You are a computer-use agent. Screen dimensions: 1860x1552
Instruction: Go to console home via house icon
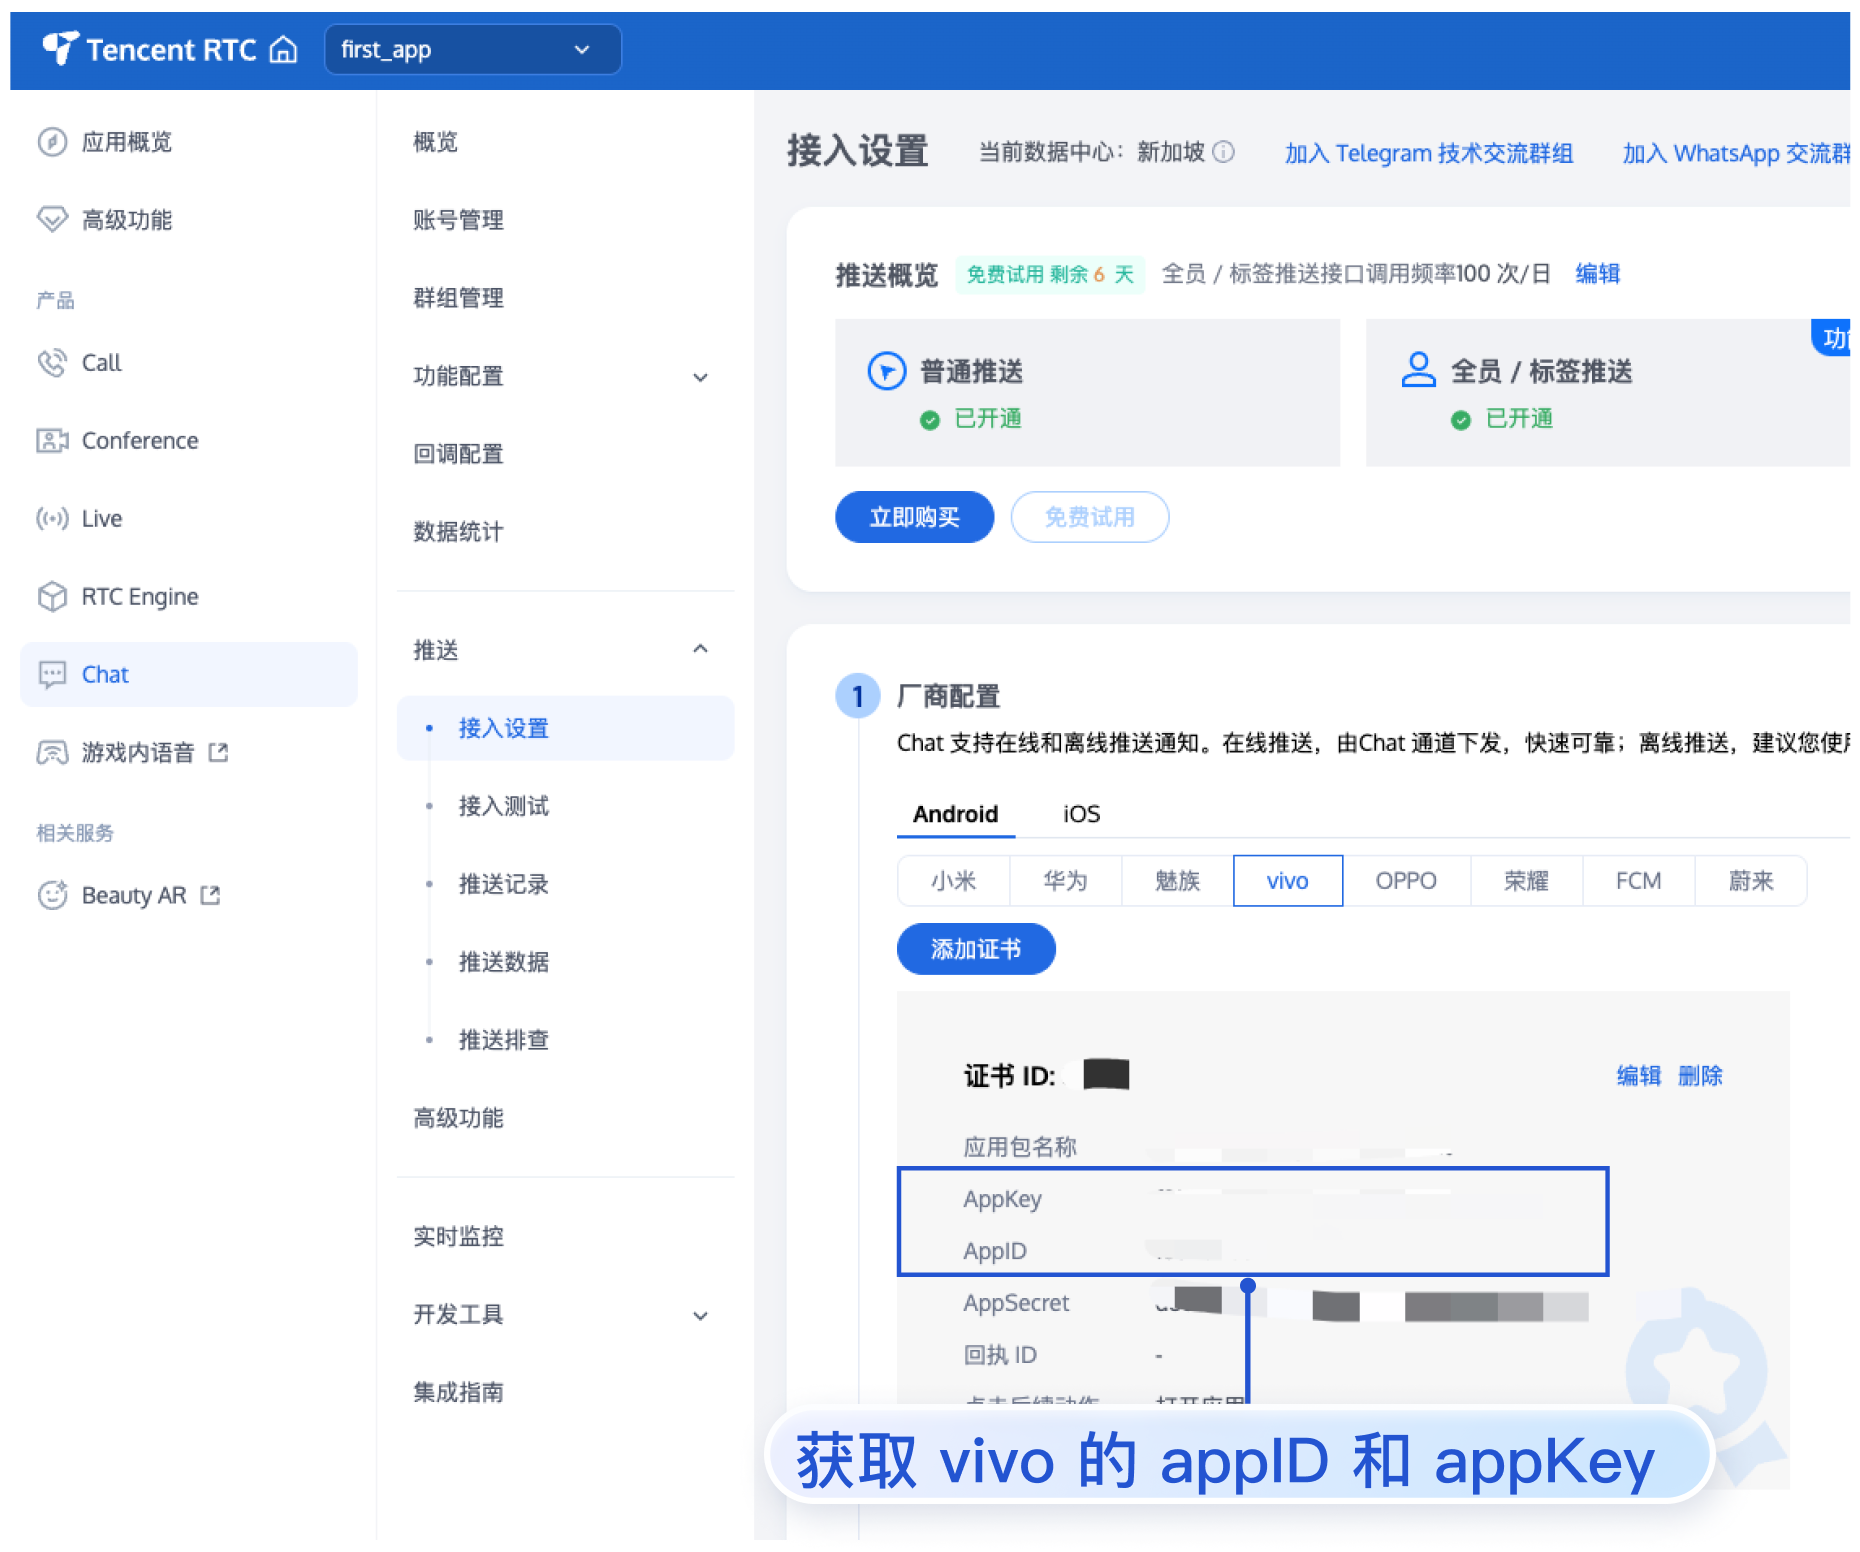[284, 49]
